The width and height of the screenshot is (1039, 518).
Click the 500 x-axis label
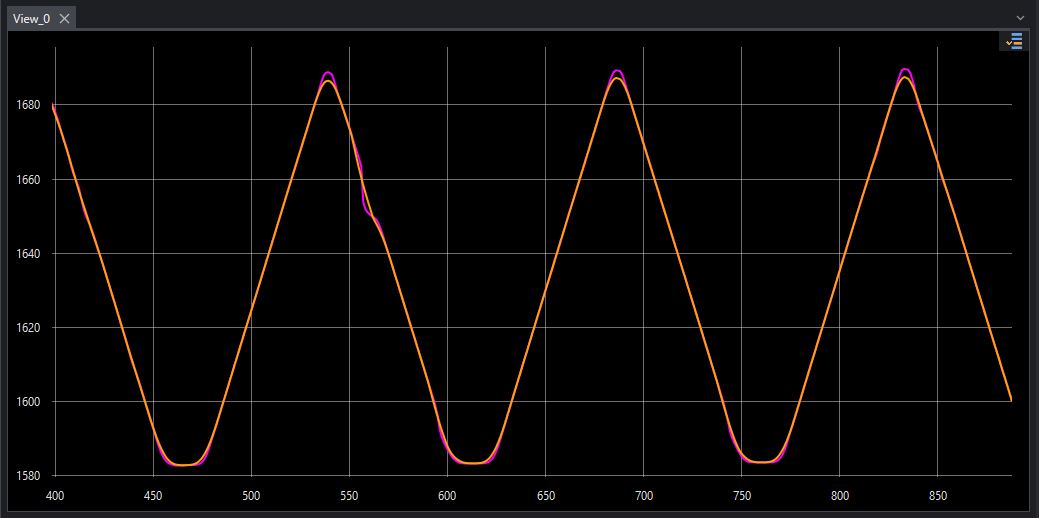pos(251,496)
